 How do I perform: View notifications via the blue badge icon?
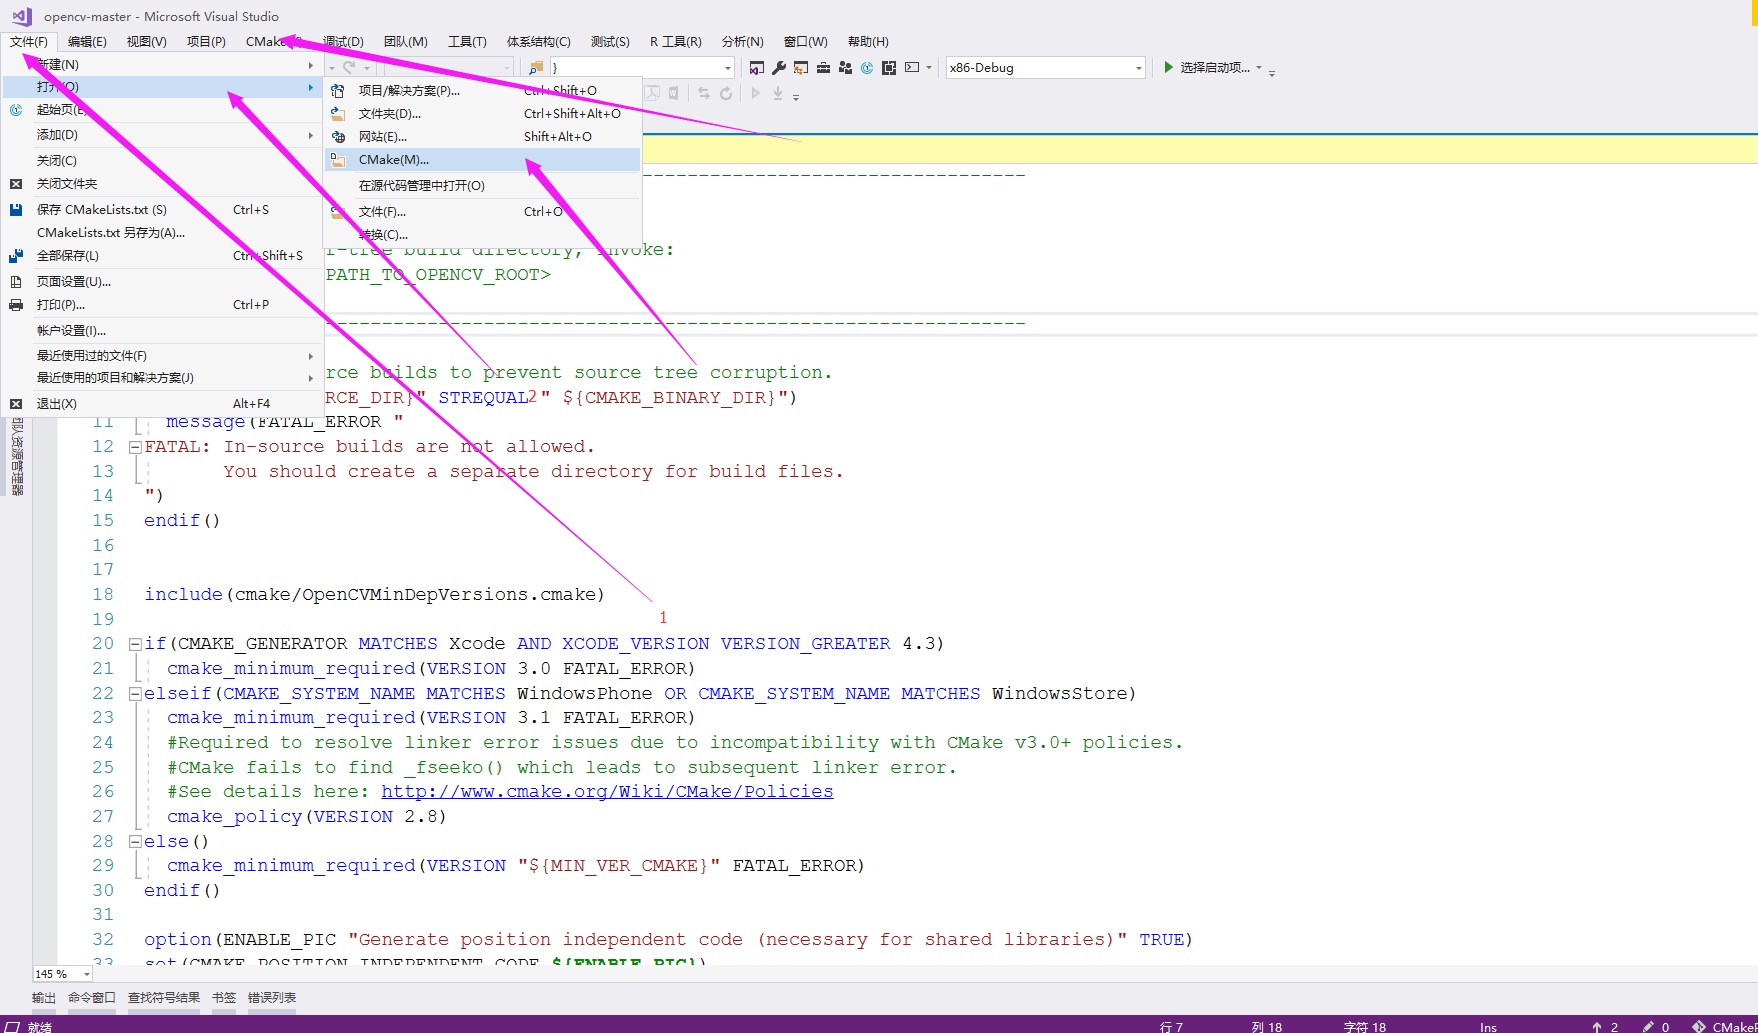tap(866, 67)
